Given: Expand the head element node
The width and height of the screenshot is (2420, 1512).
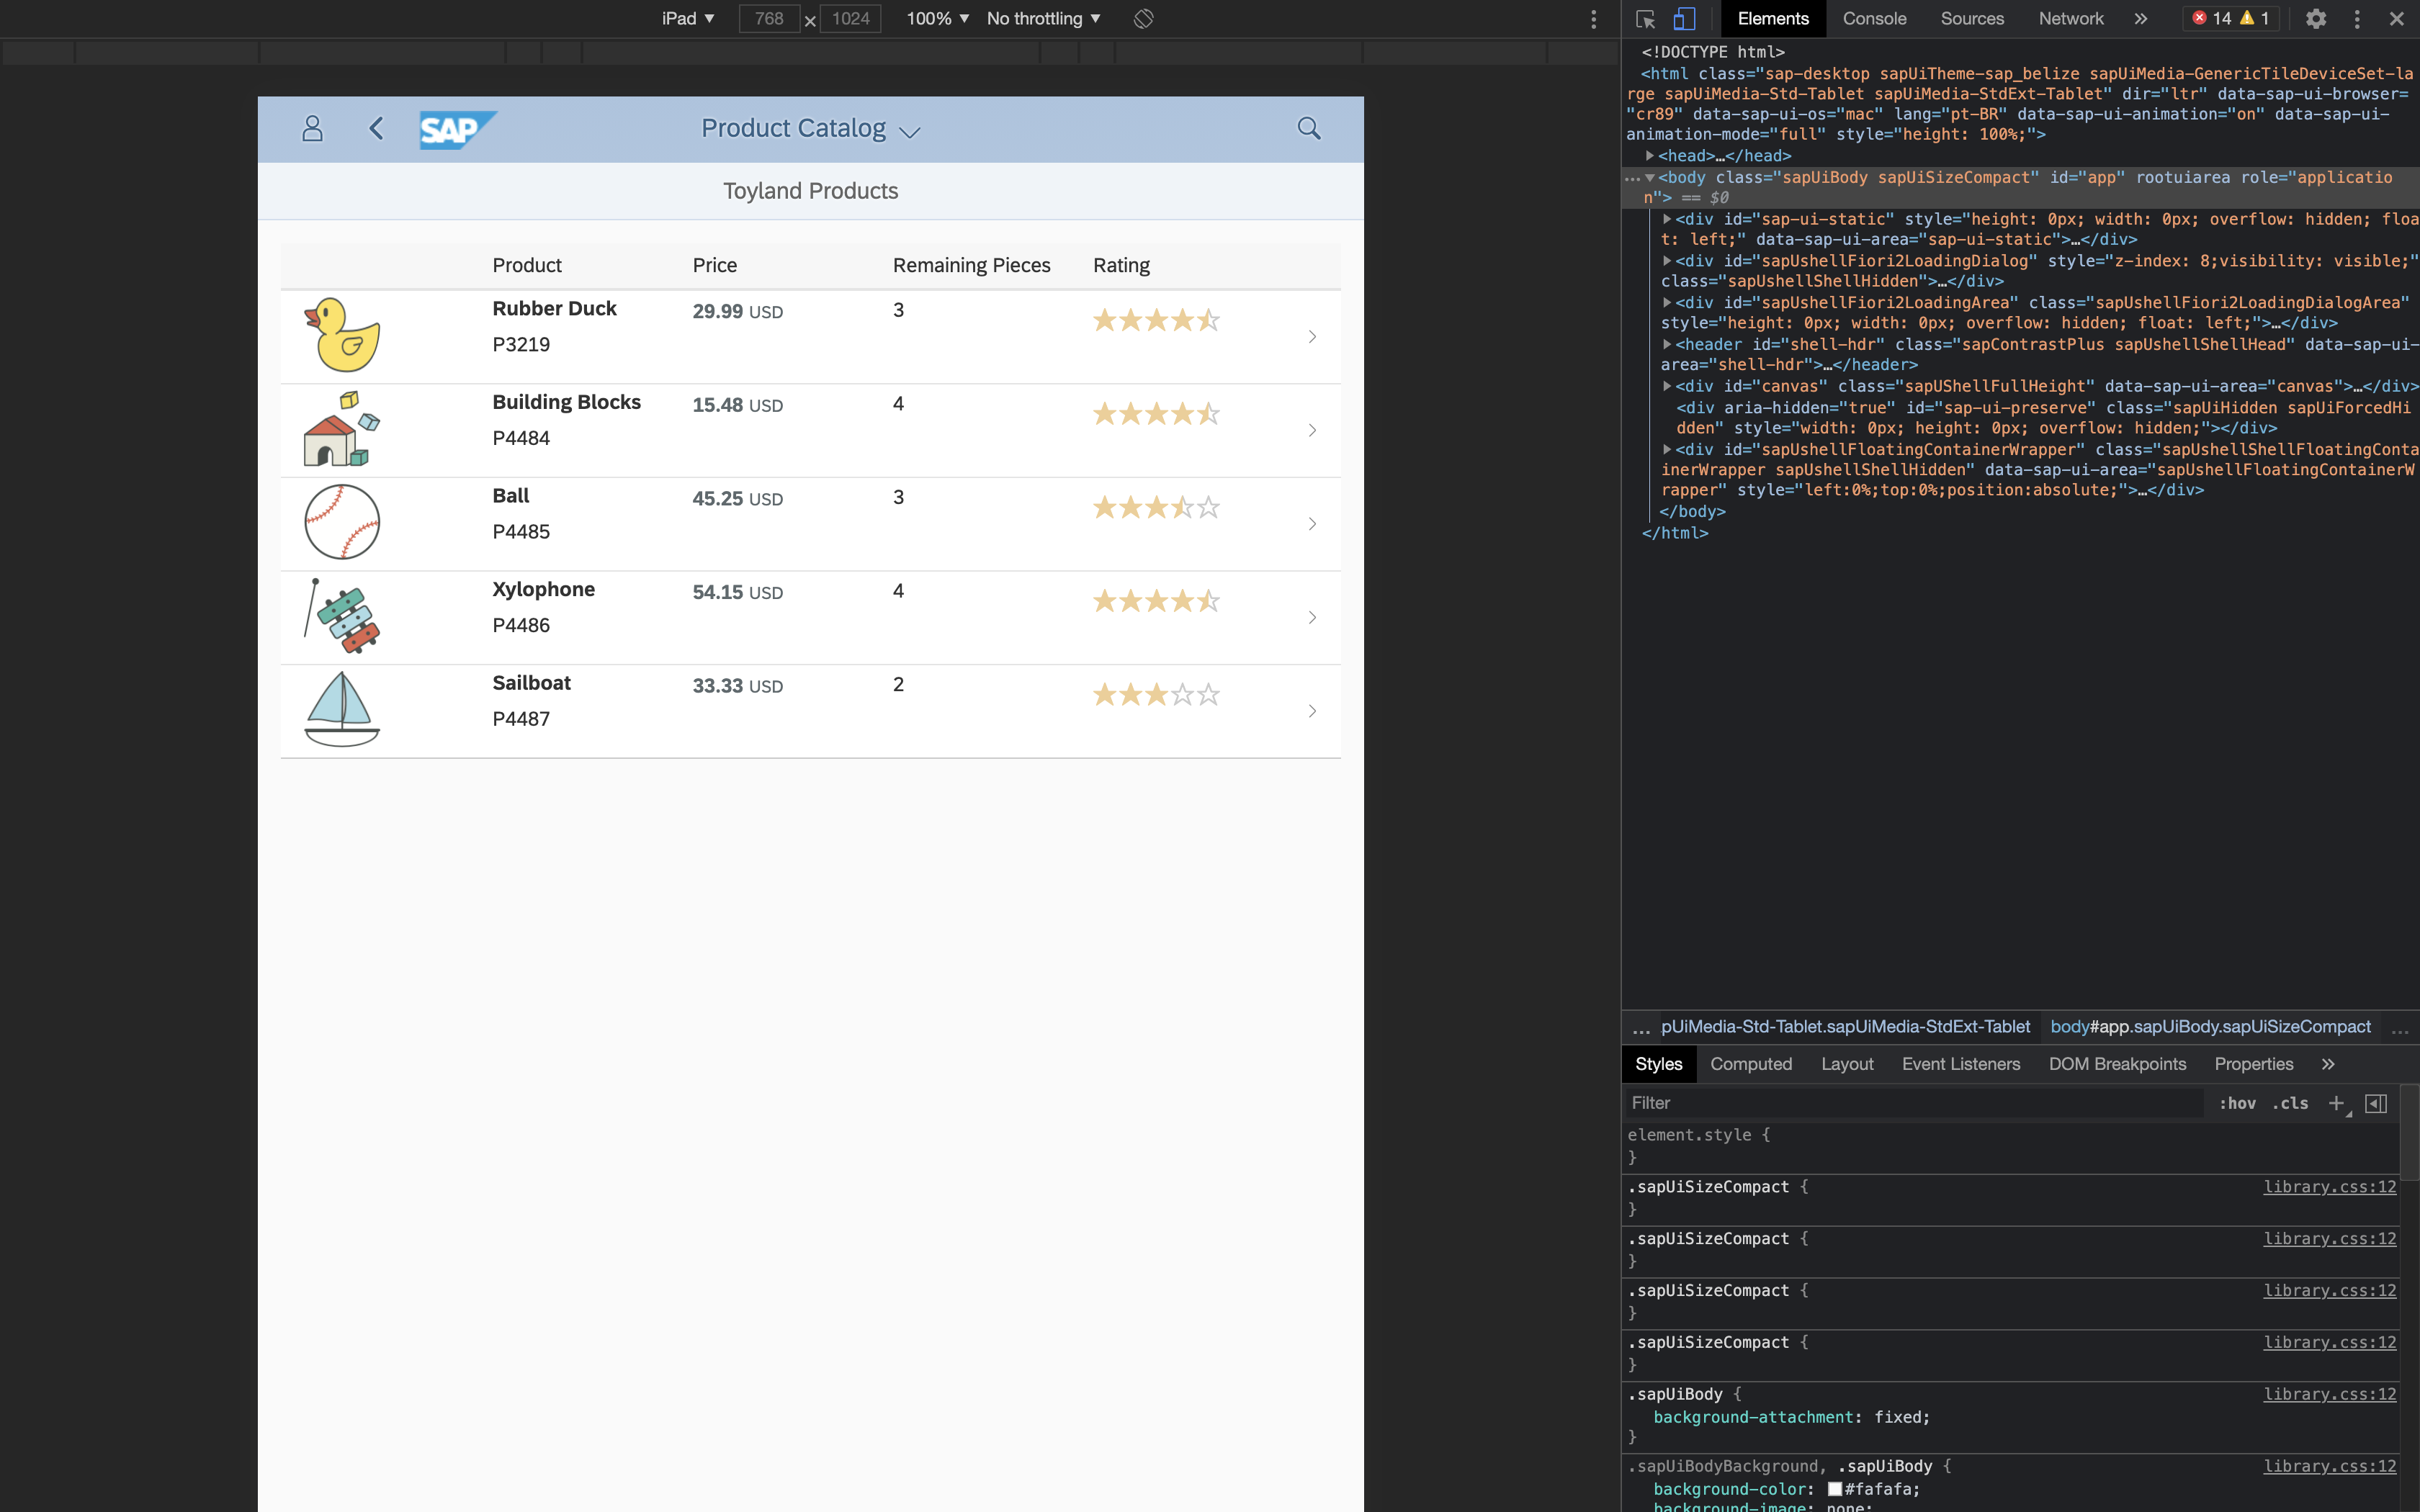Looking at the screenshot, I should tap(1650, 156).
